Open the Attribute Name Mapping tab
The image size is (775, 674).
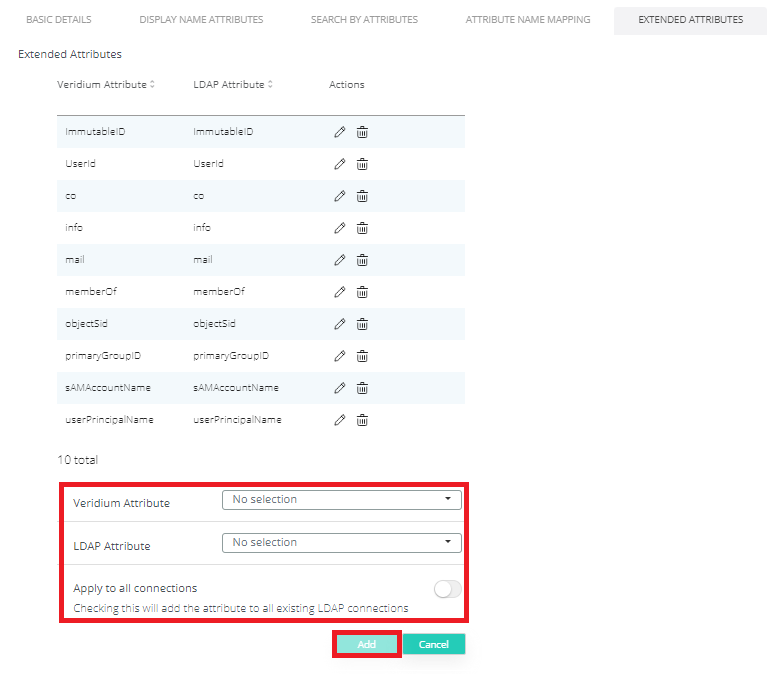(527, 20)
